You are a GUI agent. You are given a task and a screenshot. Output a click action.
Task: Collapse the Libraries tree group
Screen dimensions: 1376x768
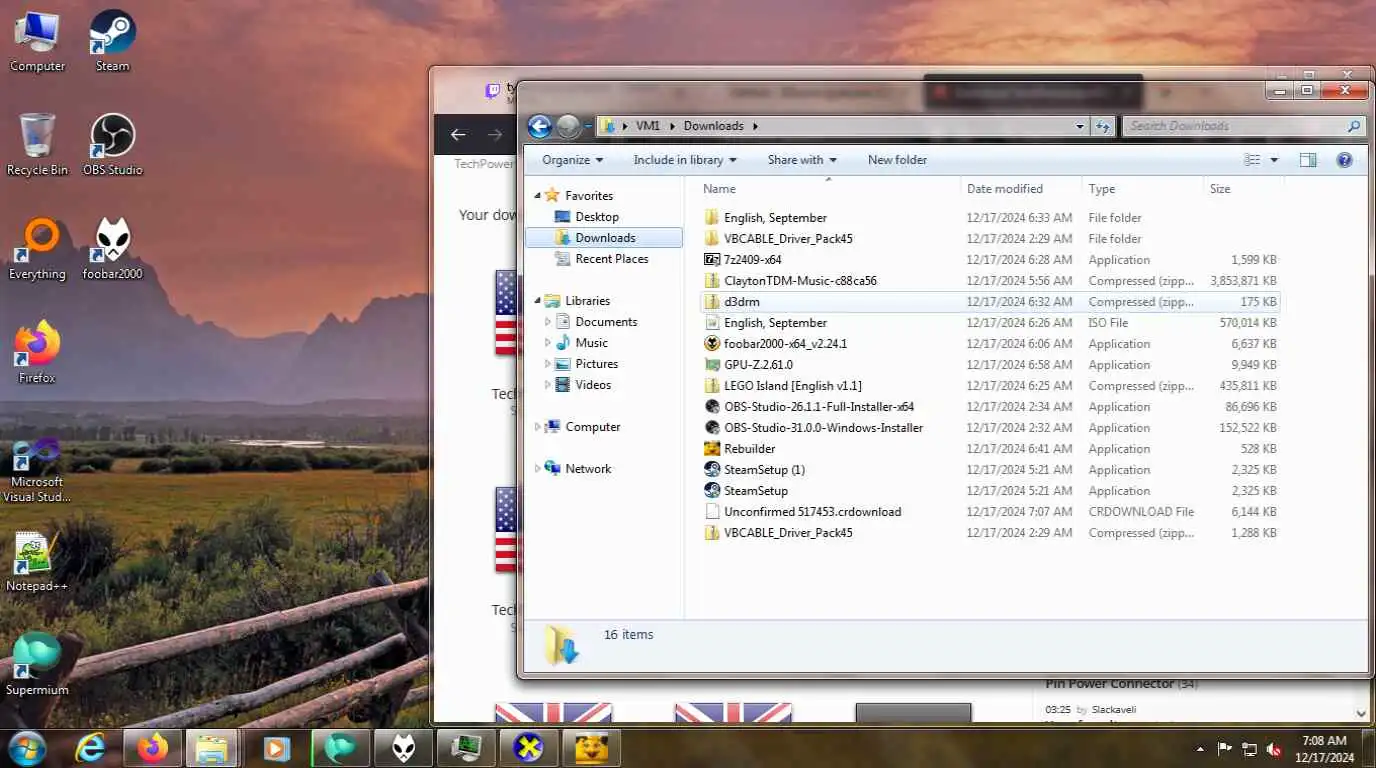point(537,301)
